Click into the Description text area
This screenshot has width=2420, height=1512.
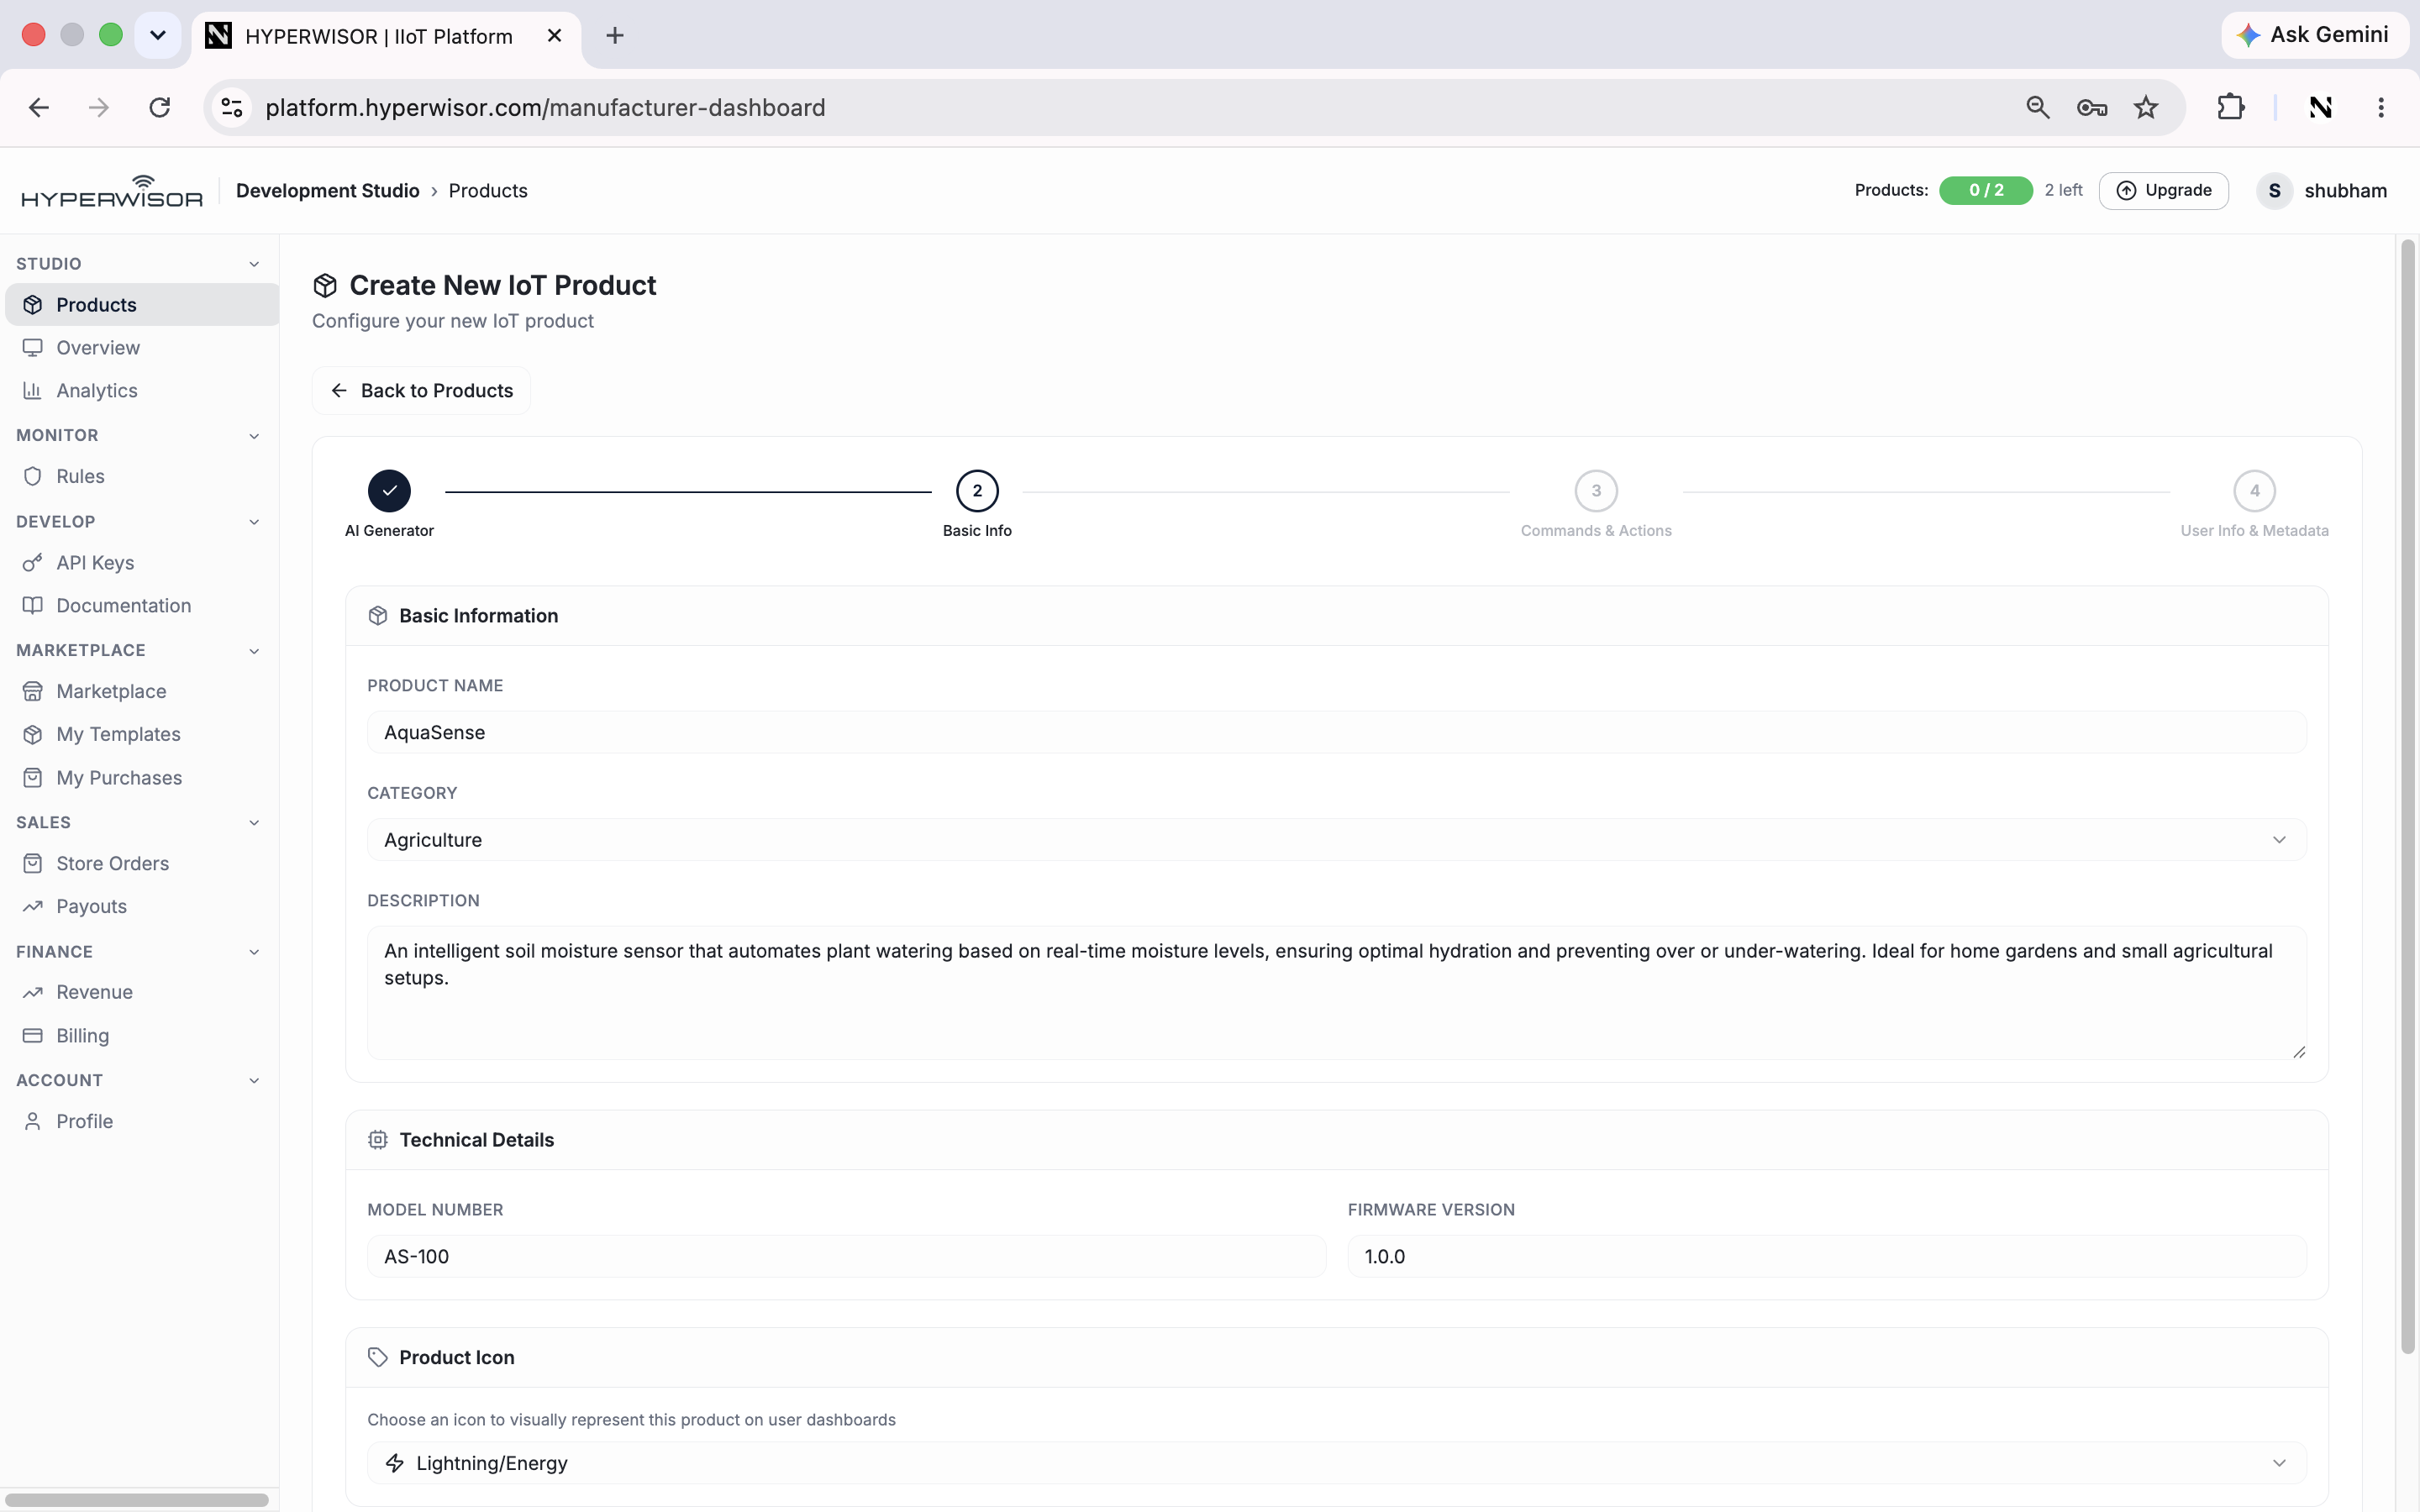pos(1336,993)
